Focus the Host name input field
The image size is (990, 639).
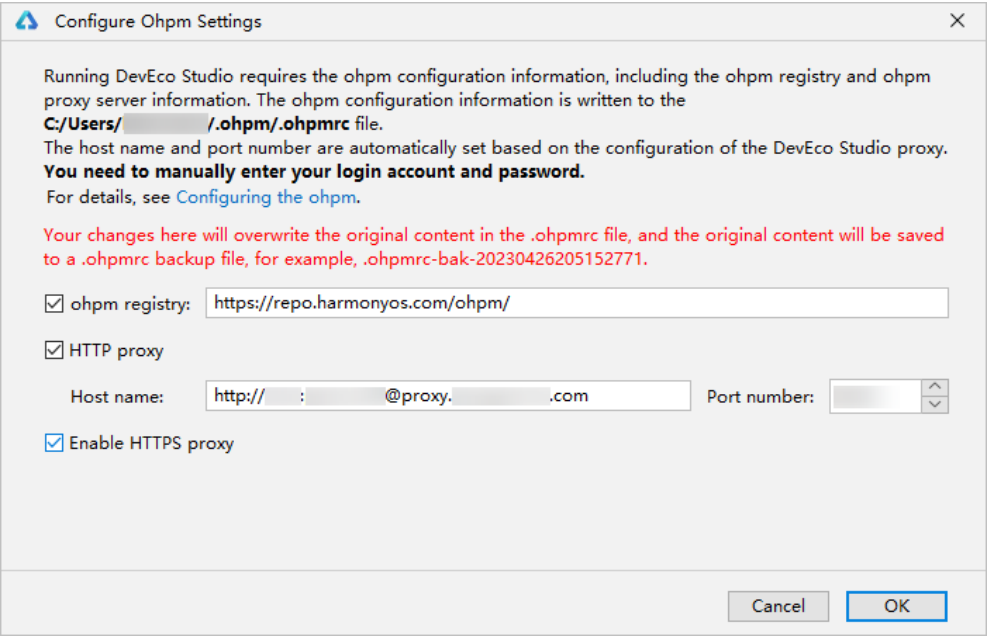448,396
